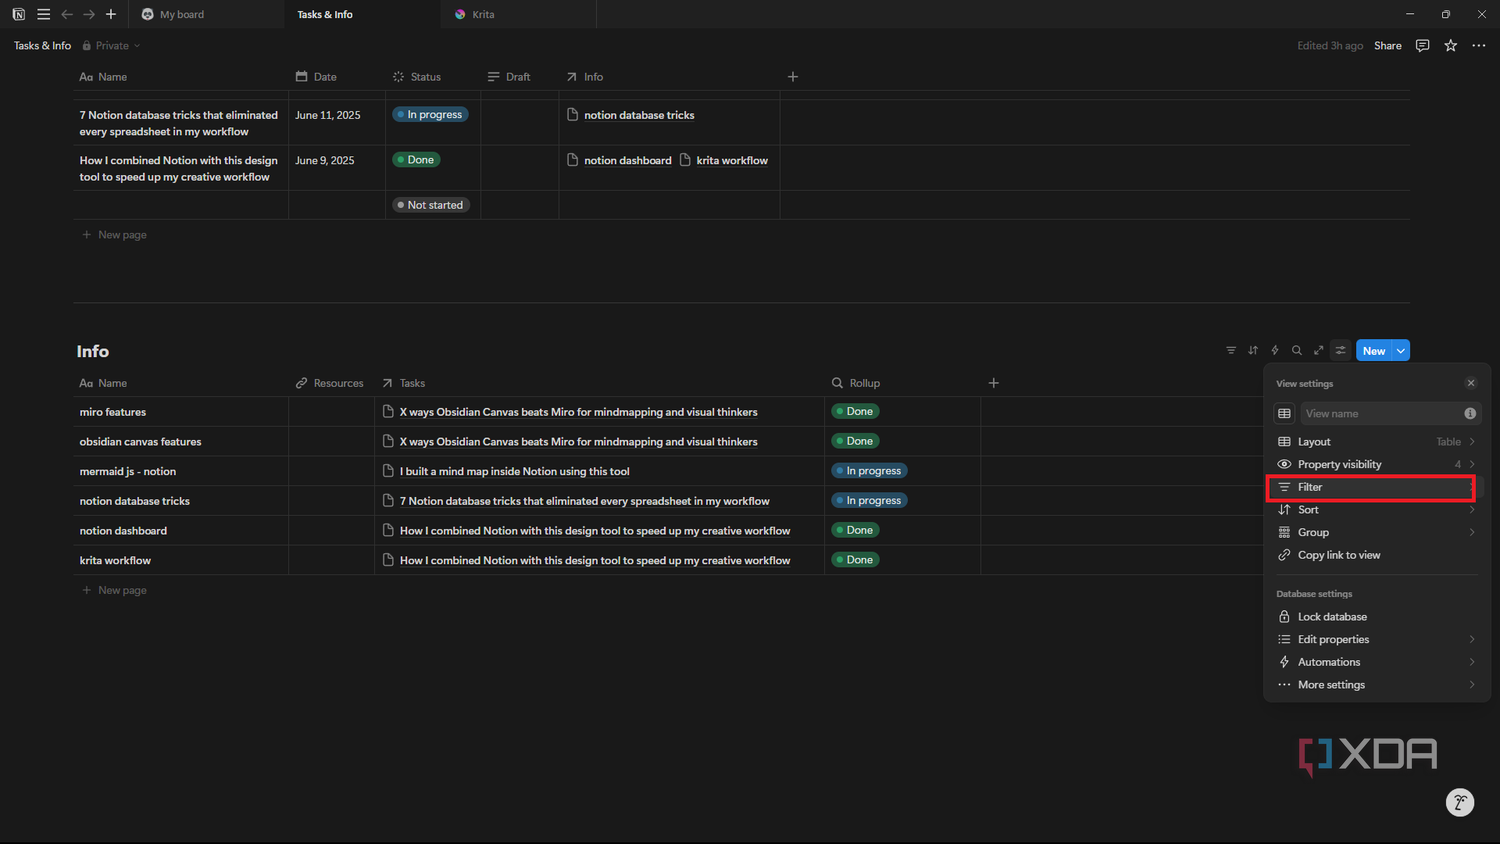Click the Share button
This screenshot has height=844, width=1500.
click(x=1387, y=46)
